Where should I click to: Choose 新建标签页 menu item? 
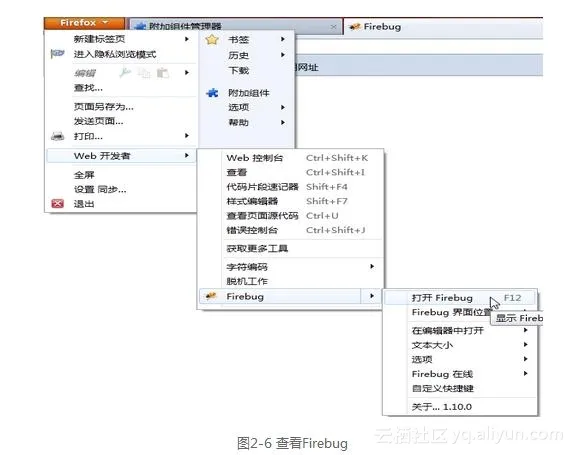click(120, 39)
